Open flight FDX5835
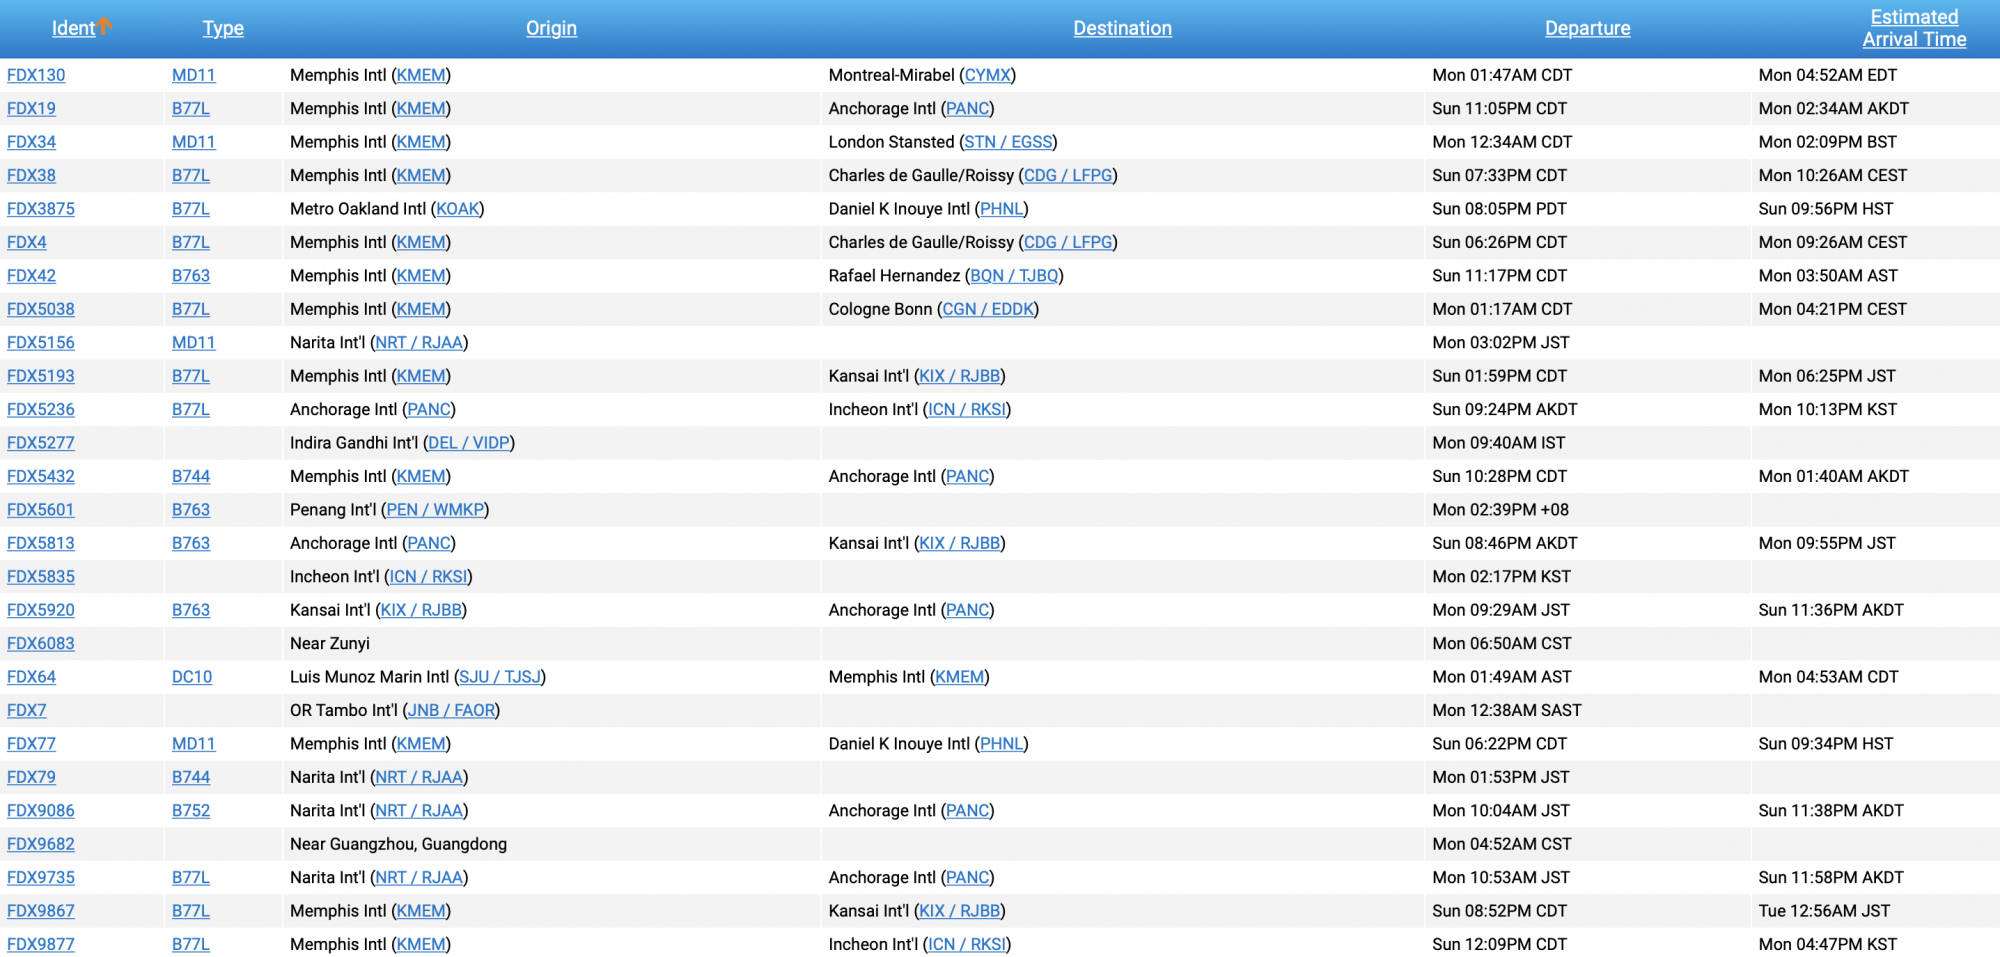 coord(41,577)
